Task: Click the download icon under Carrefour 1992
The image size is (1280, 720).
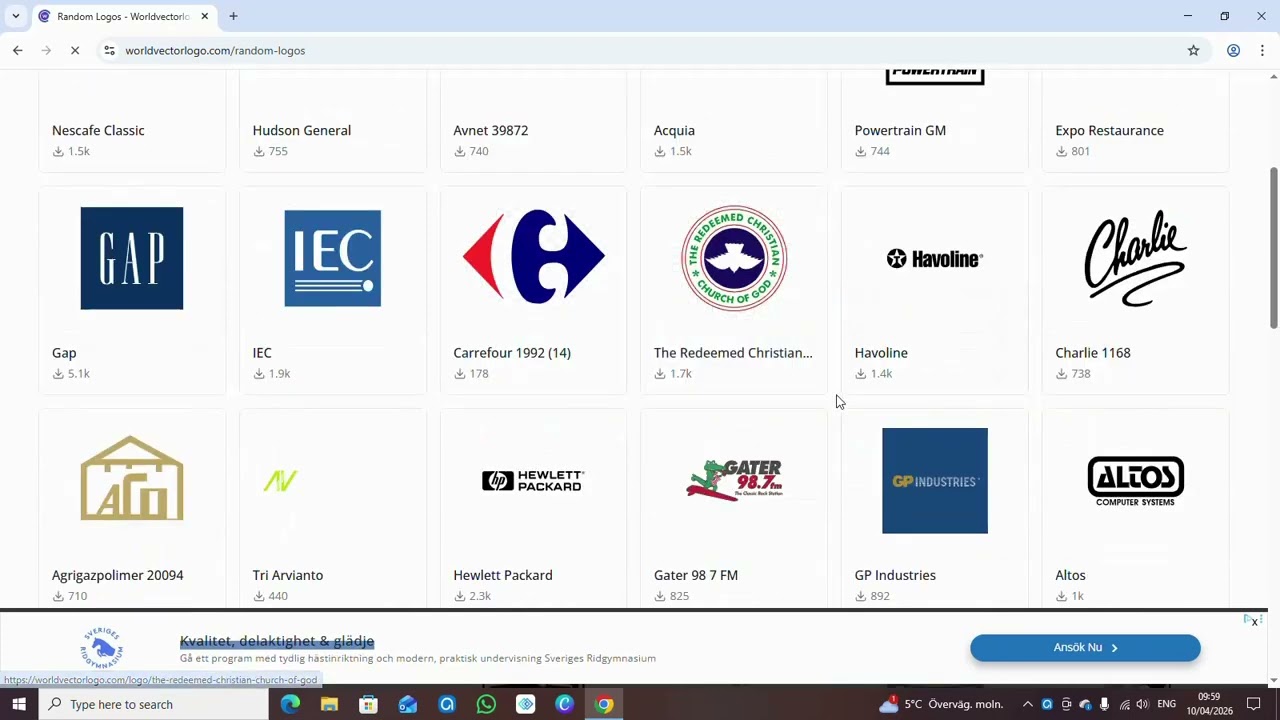Action: pyautogui.click(x=460, y=374)
